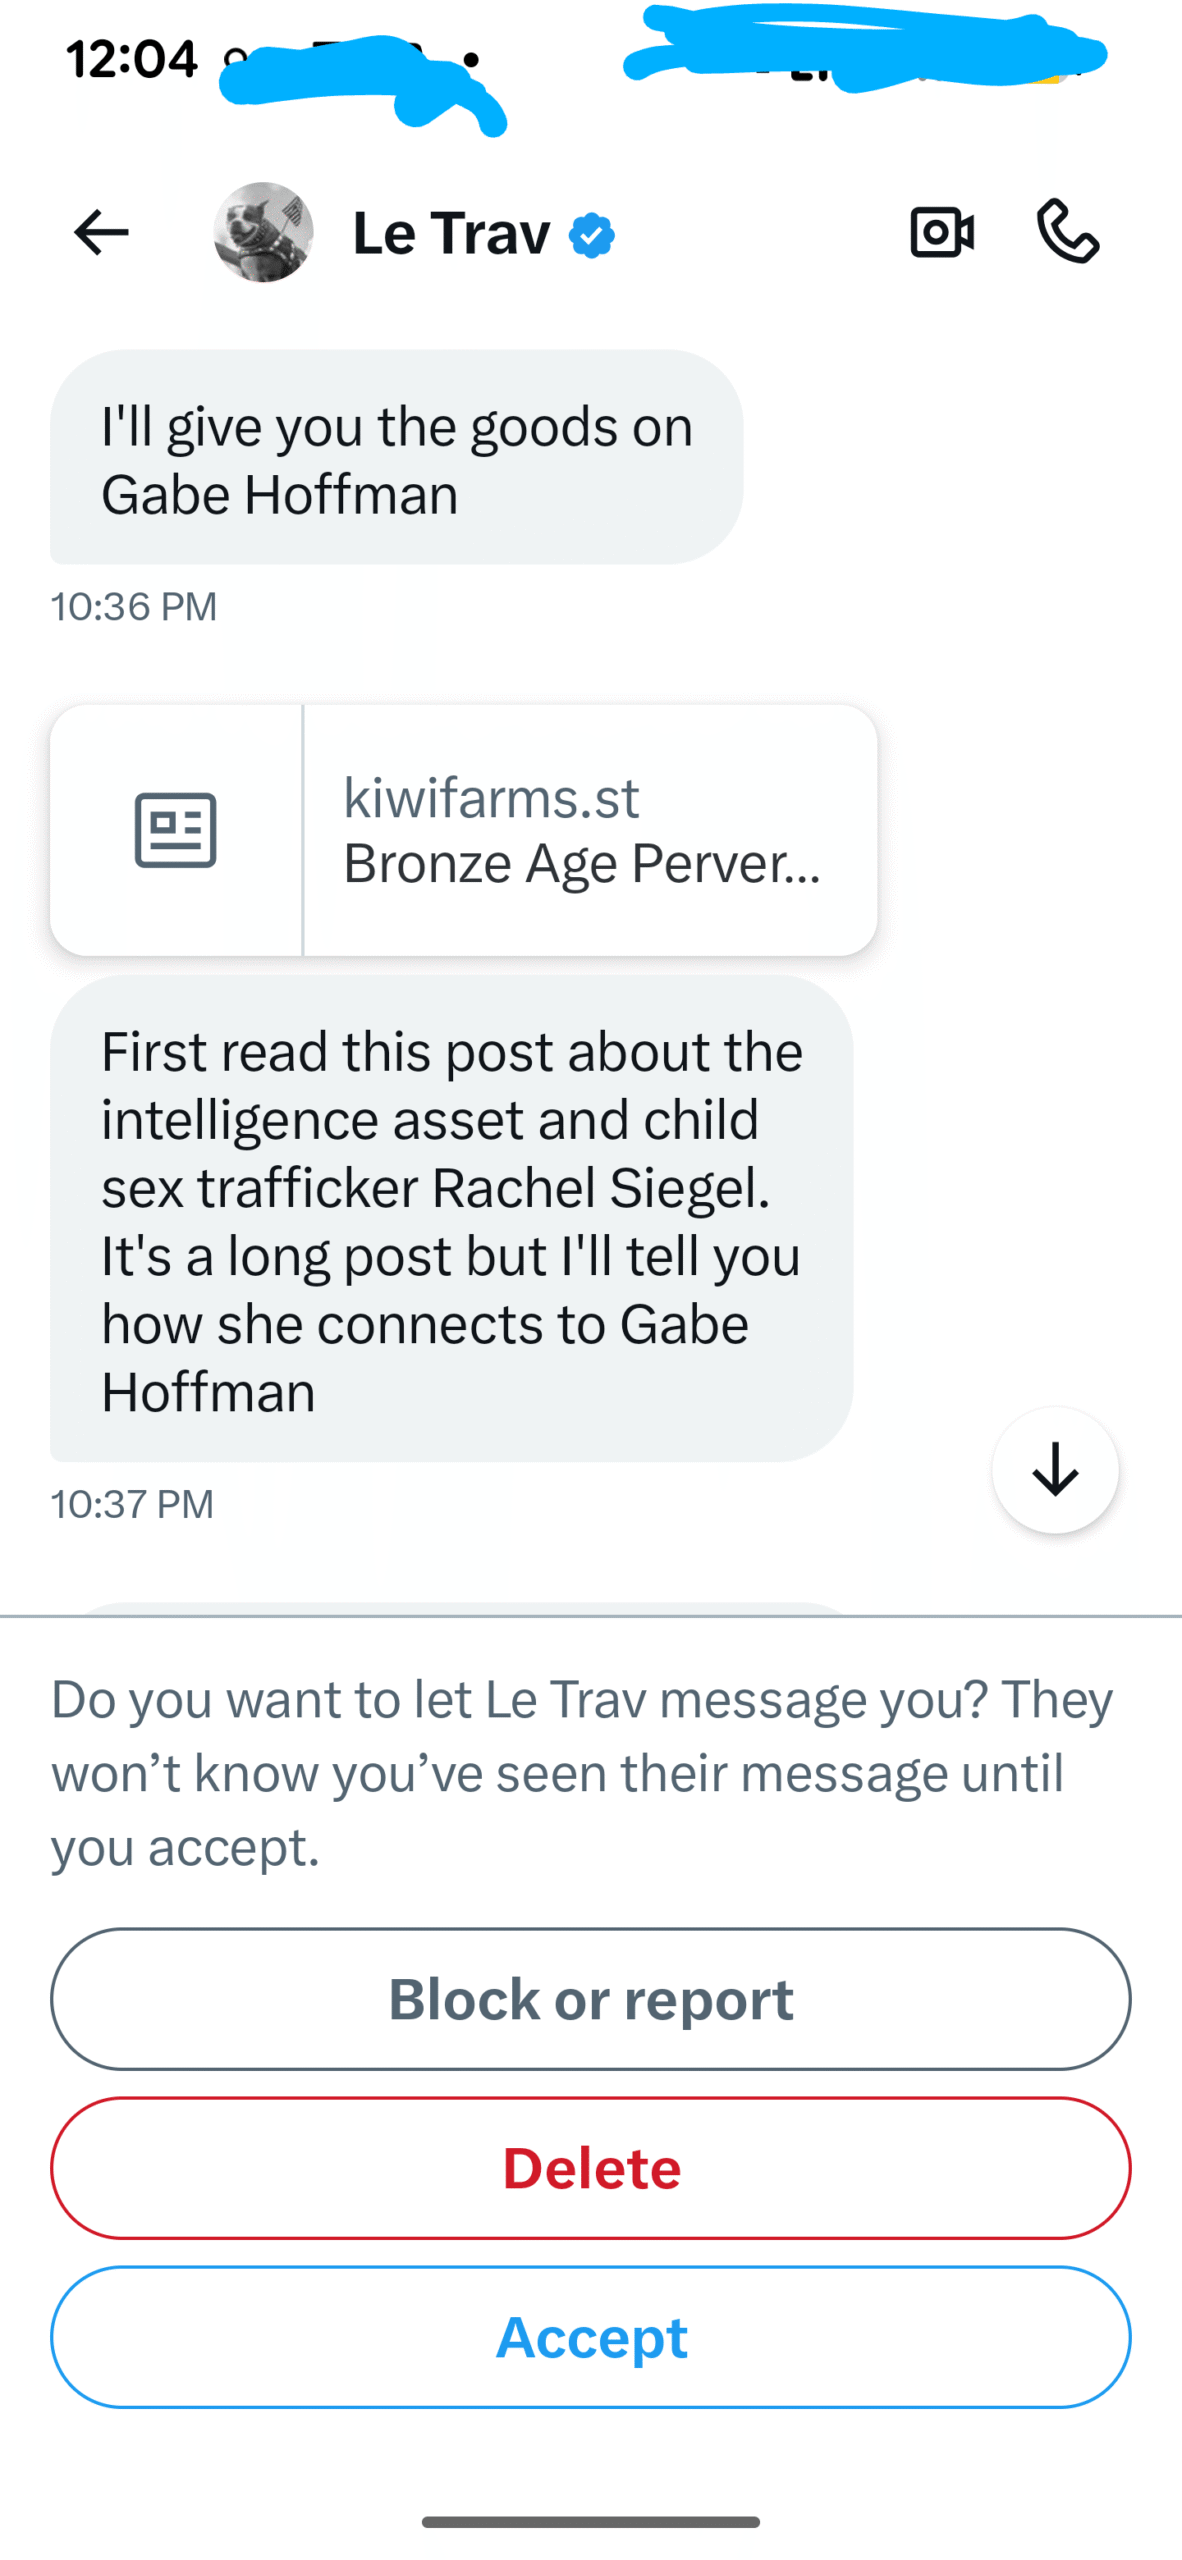Tap the Le Trav name header
This screenshot has width=1182, height=2560.
point(451,234)
